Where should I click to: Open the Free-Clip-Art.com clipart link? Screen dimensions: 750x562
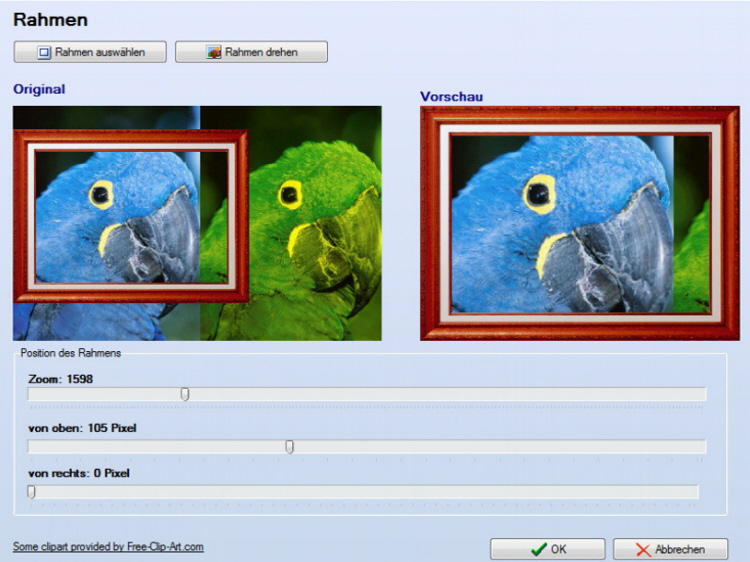pos(108,547)
